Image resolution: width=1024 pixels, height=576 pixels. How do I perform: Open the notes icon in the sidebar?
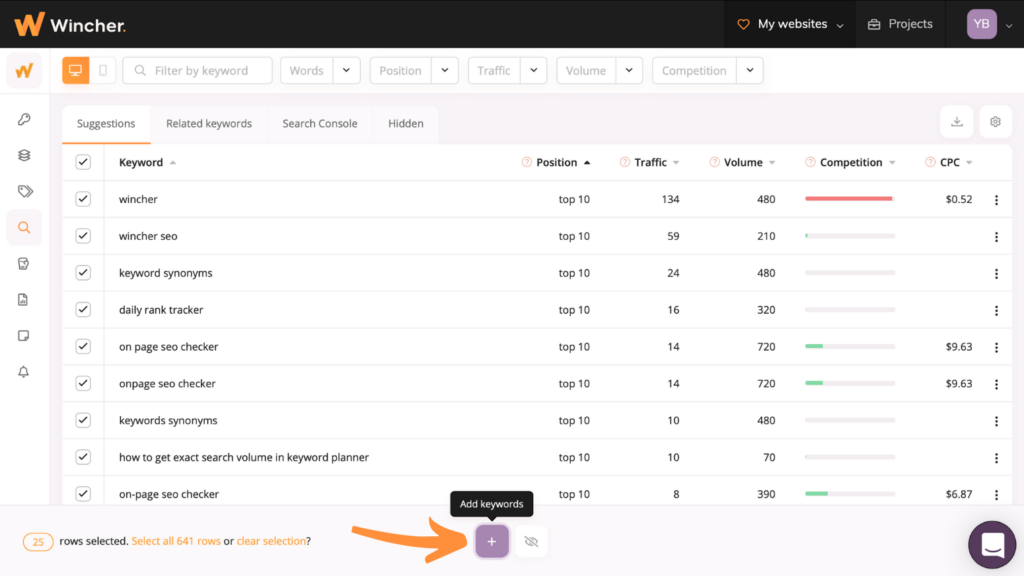24,336
